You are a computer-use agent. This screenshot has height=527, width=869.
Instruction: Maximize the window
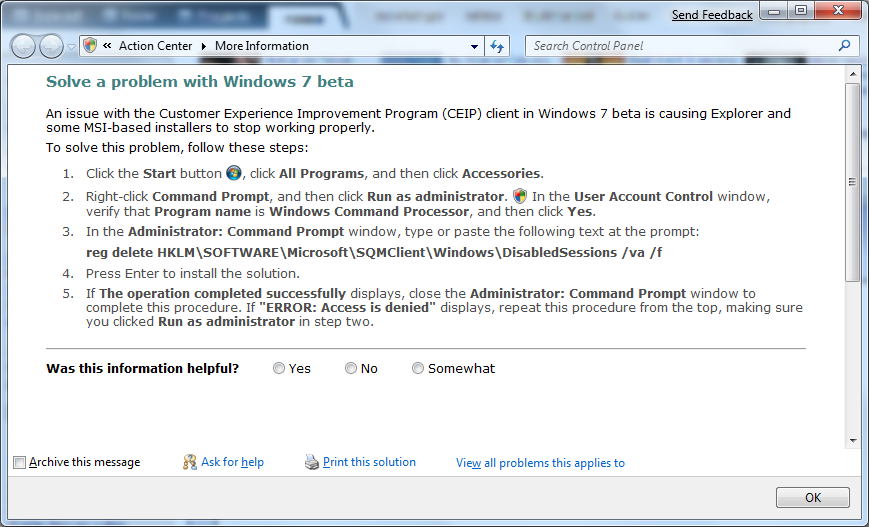point(800,11)
